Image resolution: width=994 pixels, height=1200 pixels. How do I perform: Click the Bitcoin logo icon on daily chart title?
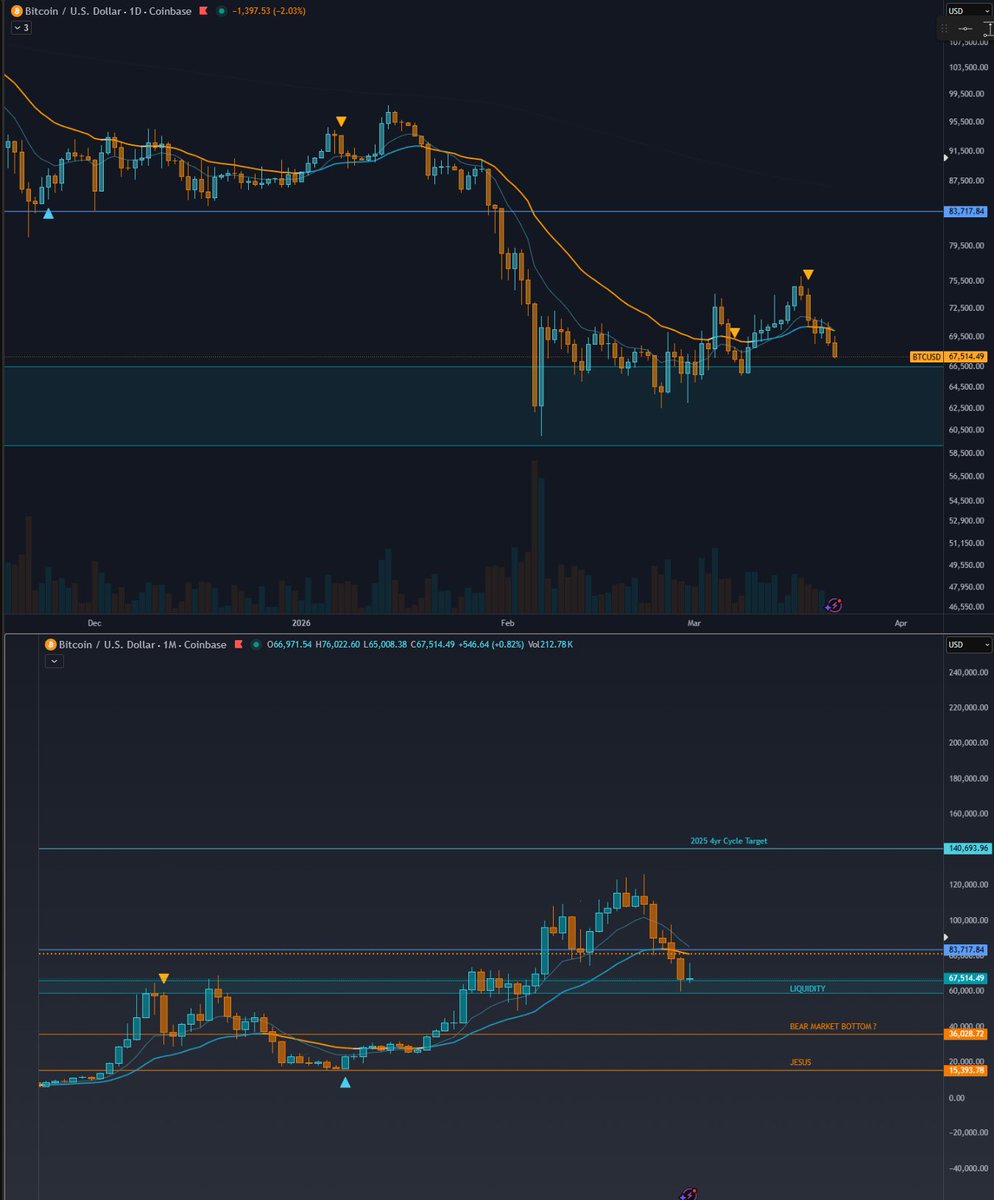click(15, 10)
